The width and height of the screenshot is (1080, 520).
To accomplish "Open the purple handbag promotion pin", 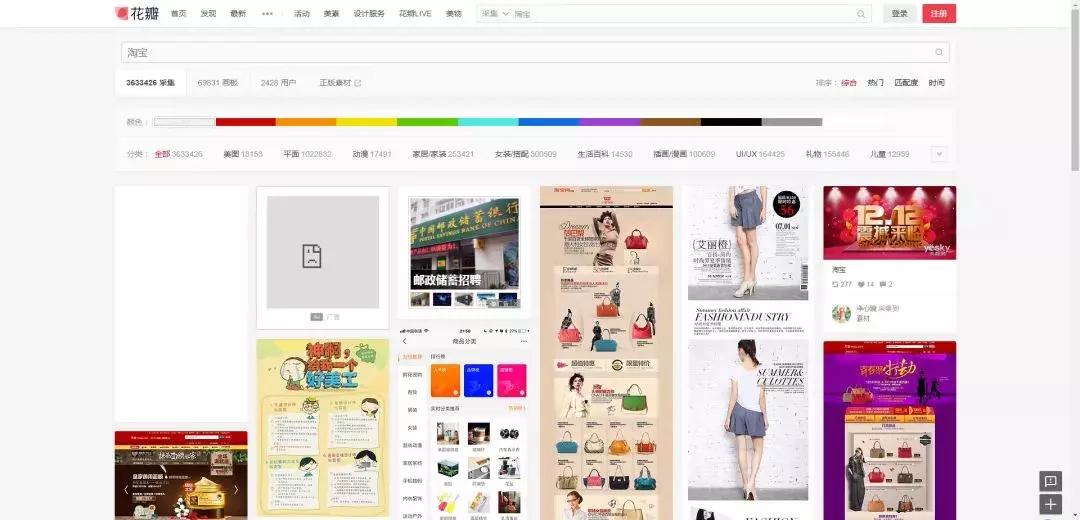I will click(889, 430).
